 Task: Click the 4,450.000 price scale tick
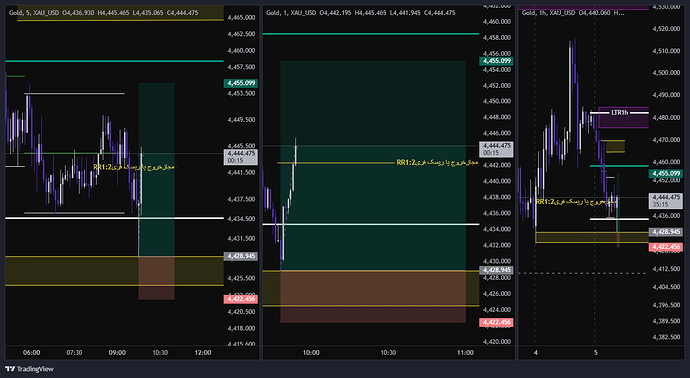coord(497,101)
